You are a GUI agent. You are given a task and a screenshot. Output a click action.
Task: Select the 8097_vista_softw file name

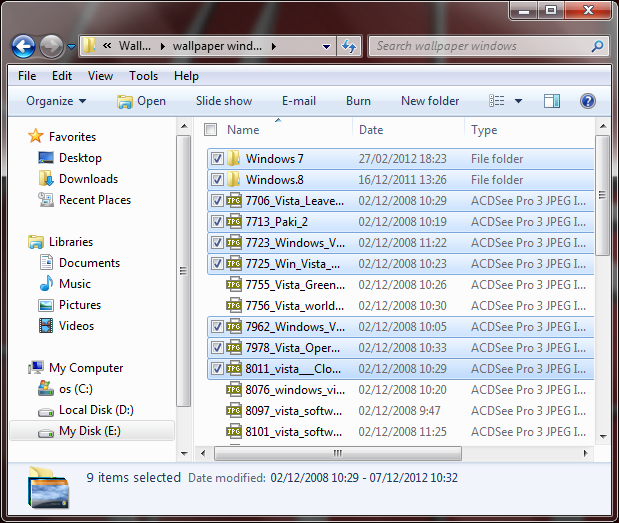pyautogui.click(x=294, y=411)
